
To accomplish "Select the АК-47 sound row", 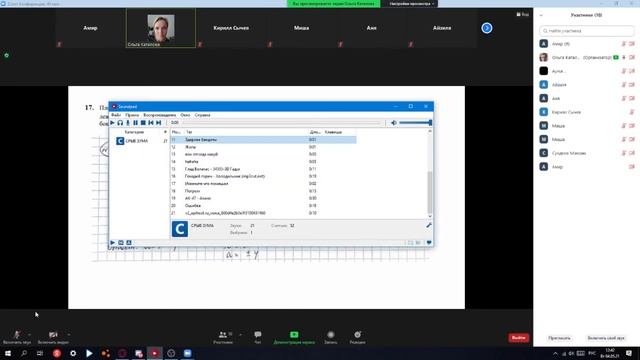I will (x=263, y=198).
